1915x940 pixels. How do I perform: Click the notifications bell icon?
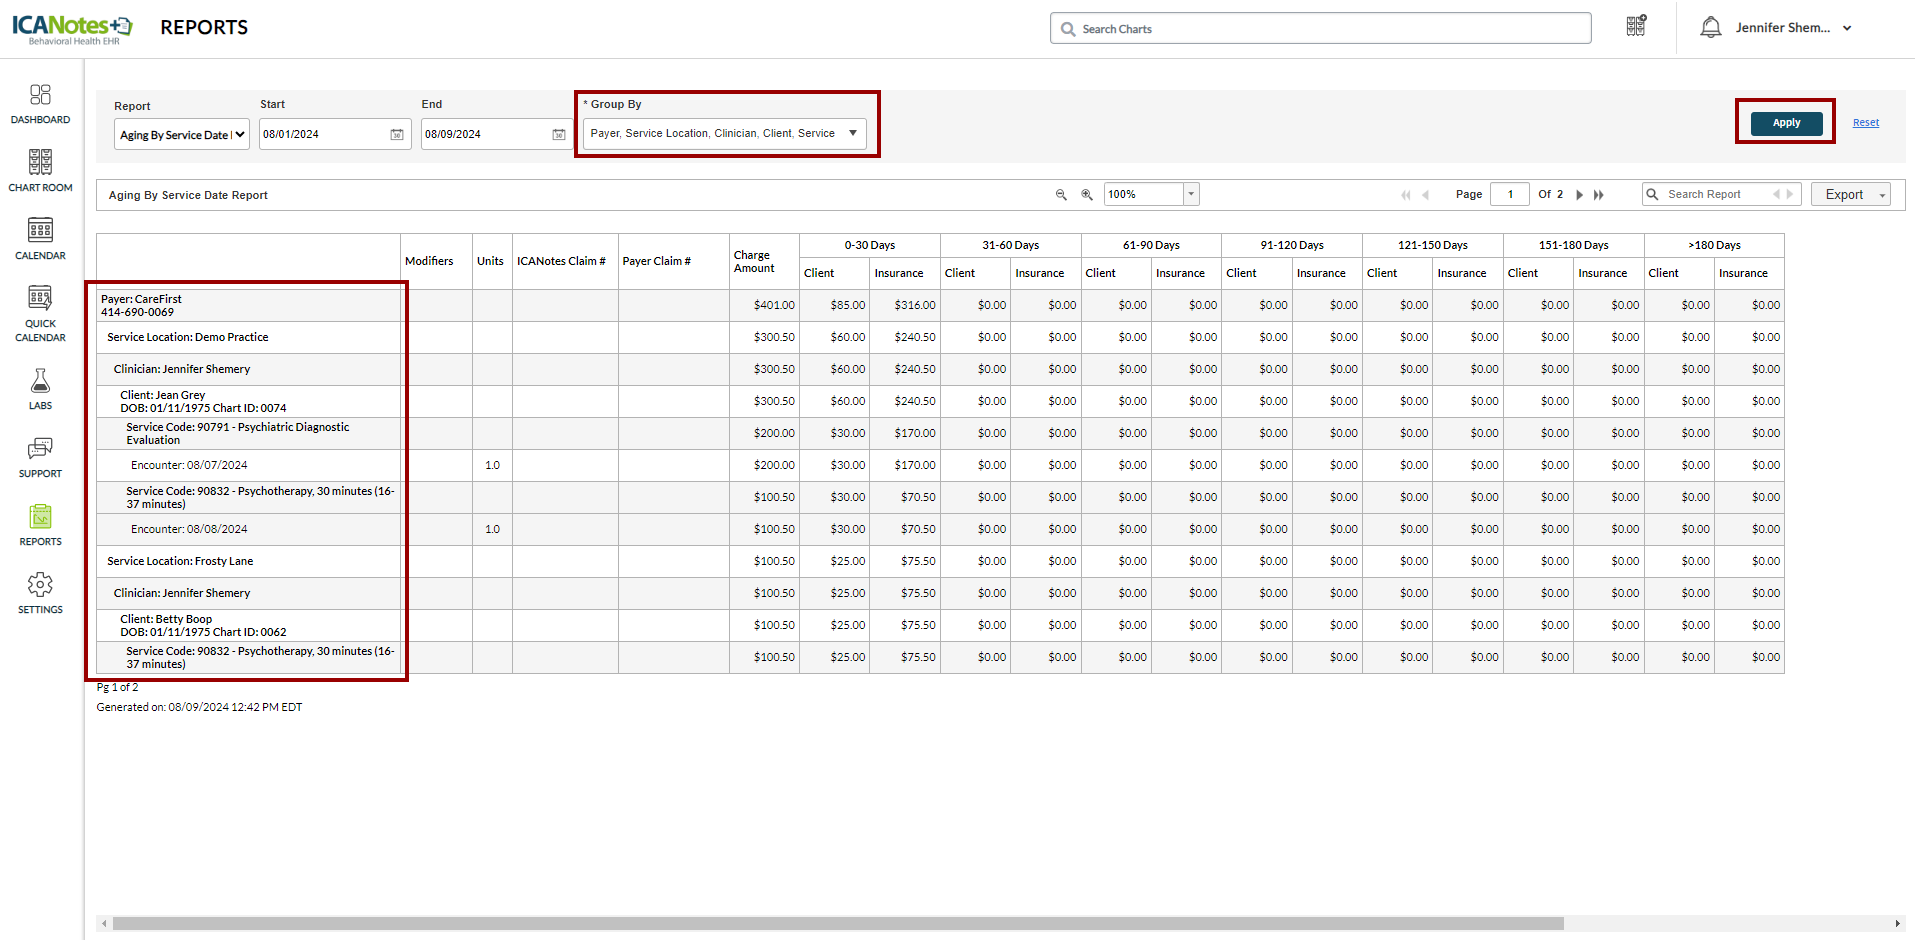pos(1710,28)
